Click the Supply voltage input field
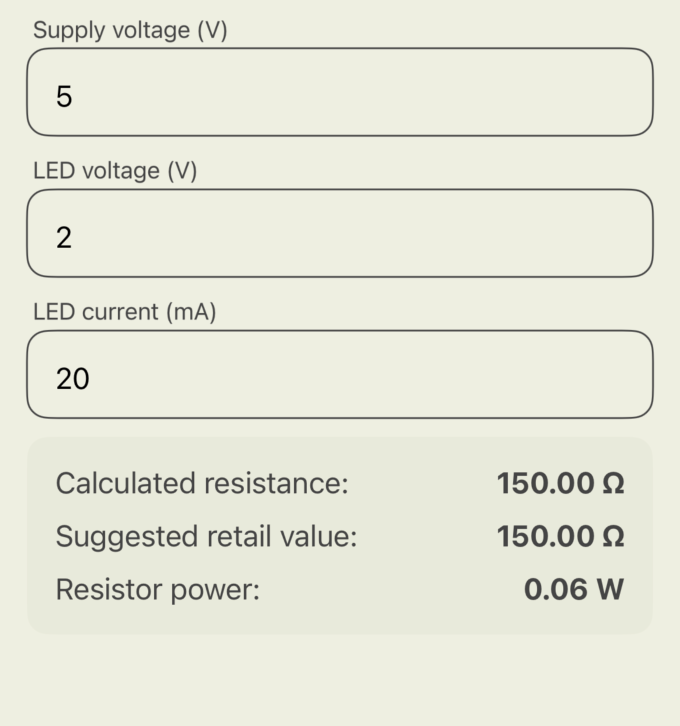The height and width of the screenshot is (726, 680). tap(340, 92)
